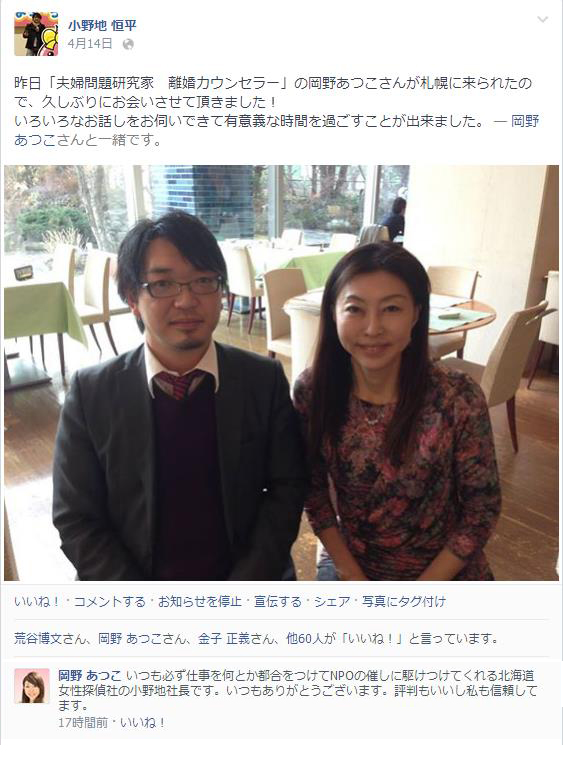Open the posted photo of two people
563x784 pixels.
click(x=282, y=372)
